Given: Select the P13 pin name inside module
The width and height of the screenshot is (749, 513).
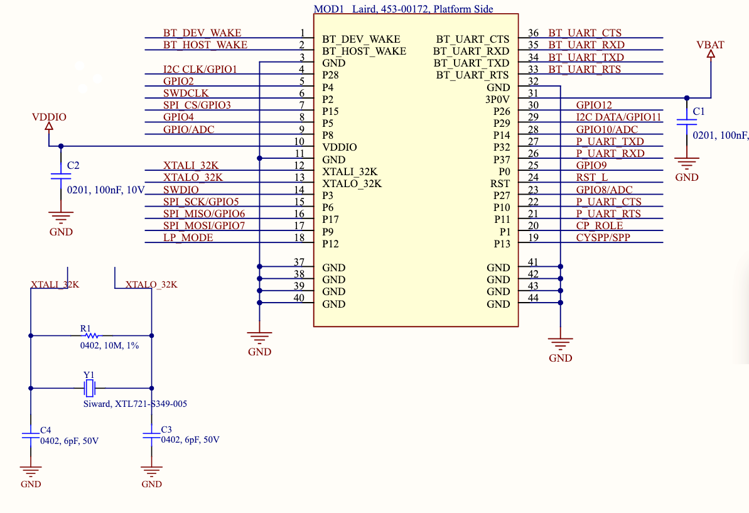Looking at the screenshot, I should pyautogui.click(x=502, y=244).
